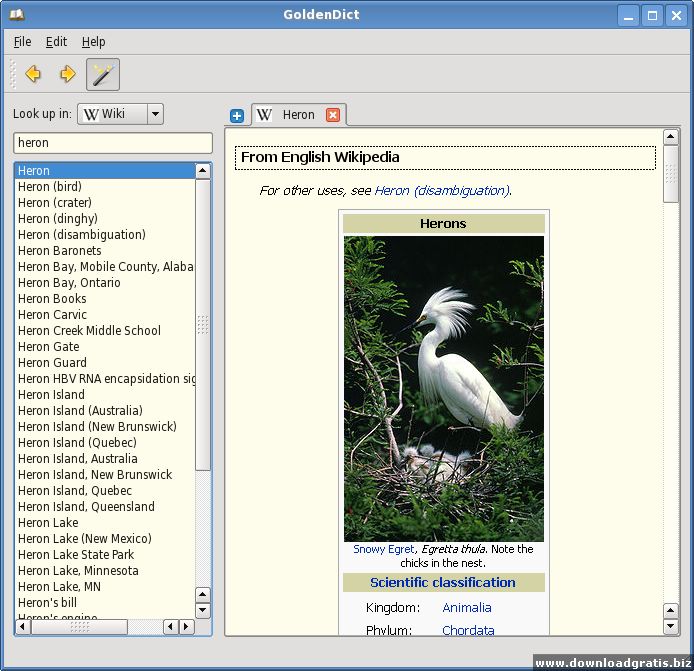
Task: Select Heron Bay, Ontario entry
Action: coord(105,282)
